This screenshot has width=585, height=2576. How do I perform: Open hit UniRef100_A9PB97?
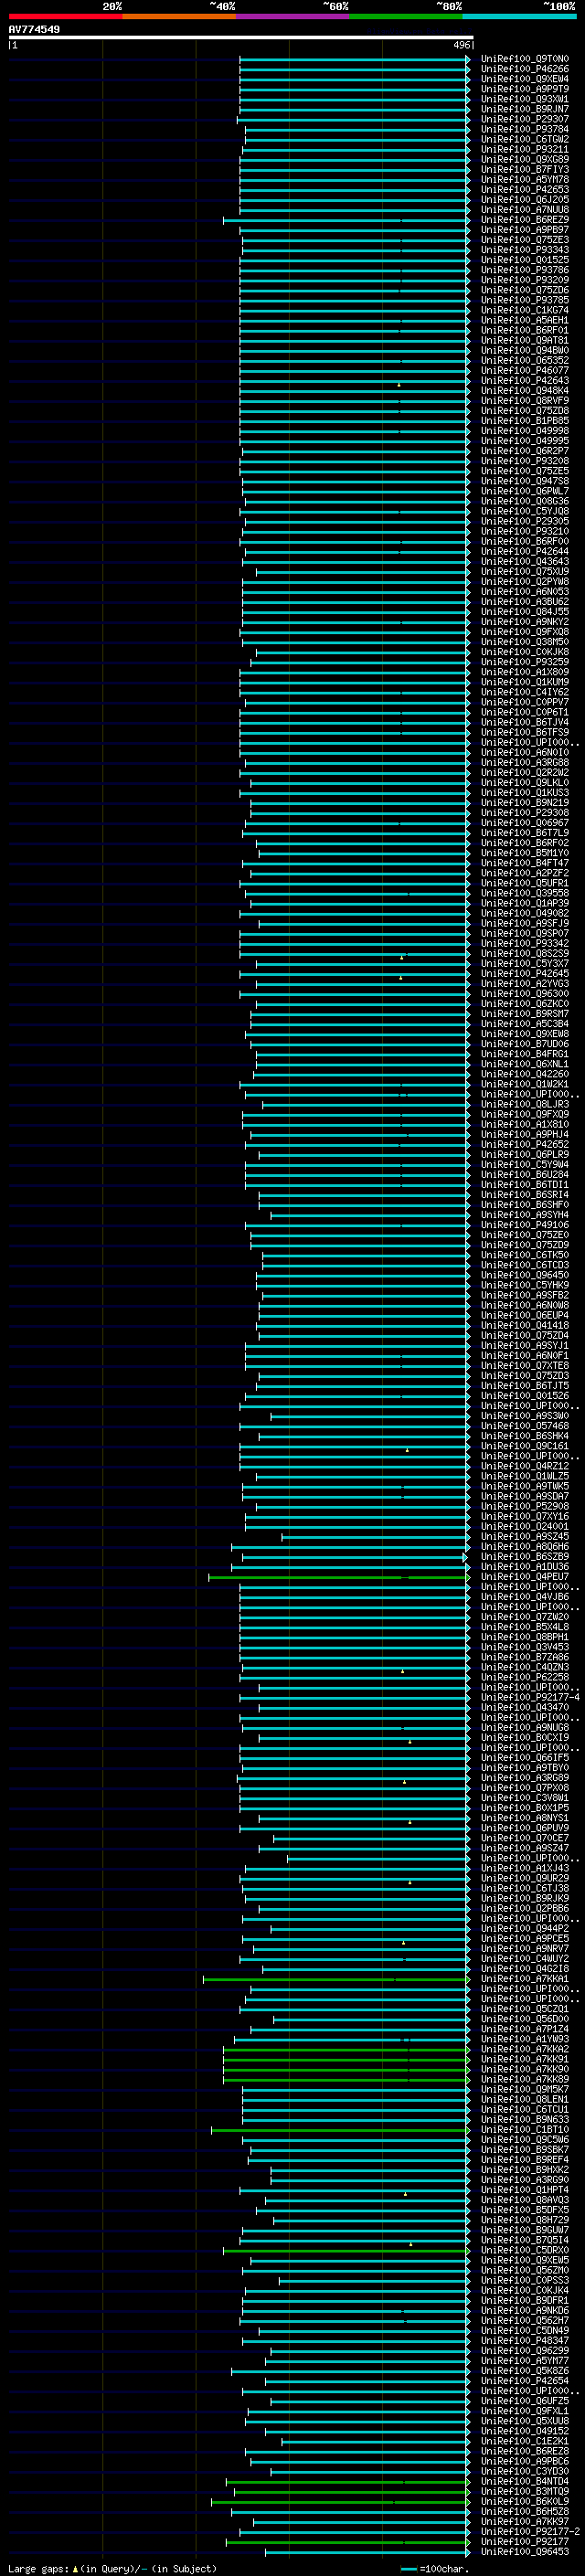click(x=524, y=230)
